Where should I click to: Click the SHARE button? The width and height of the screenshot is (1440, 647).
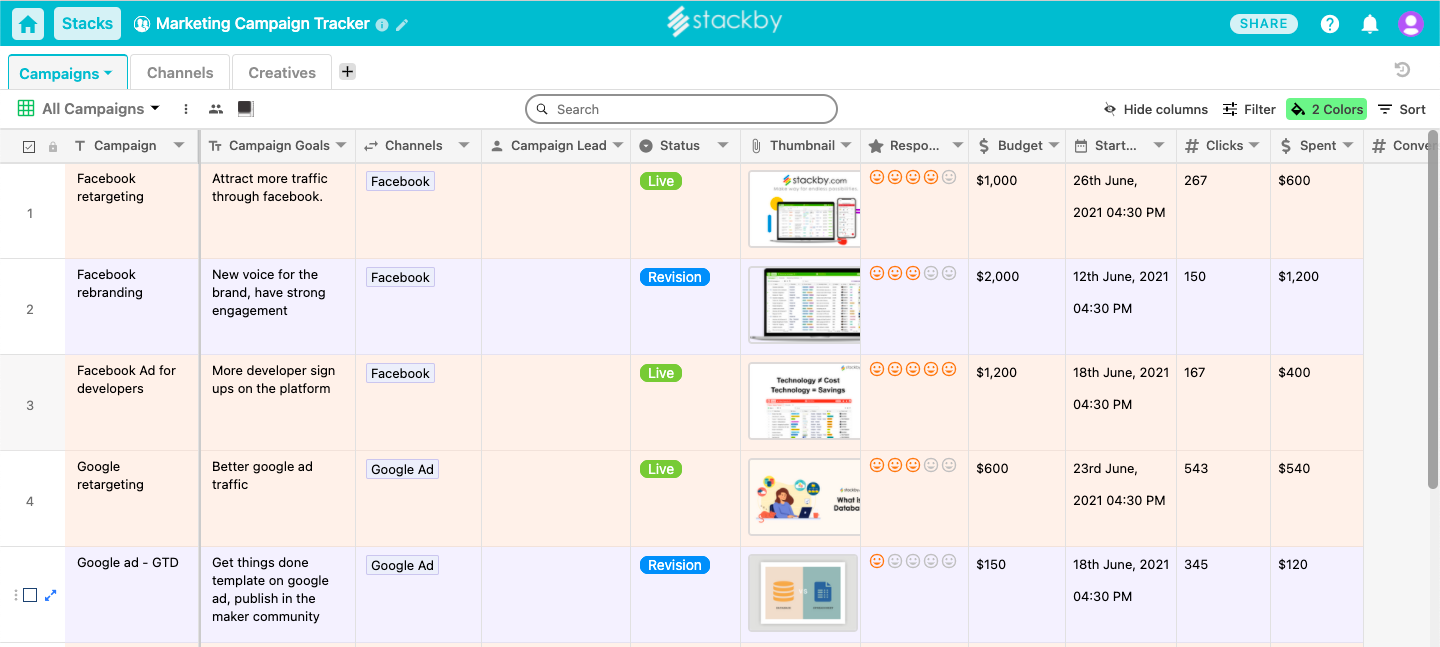point(1264,24)
